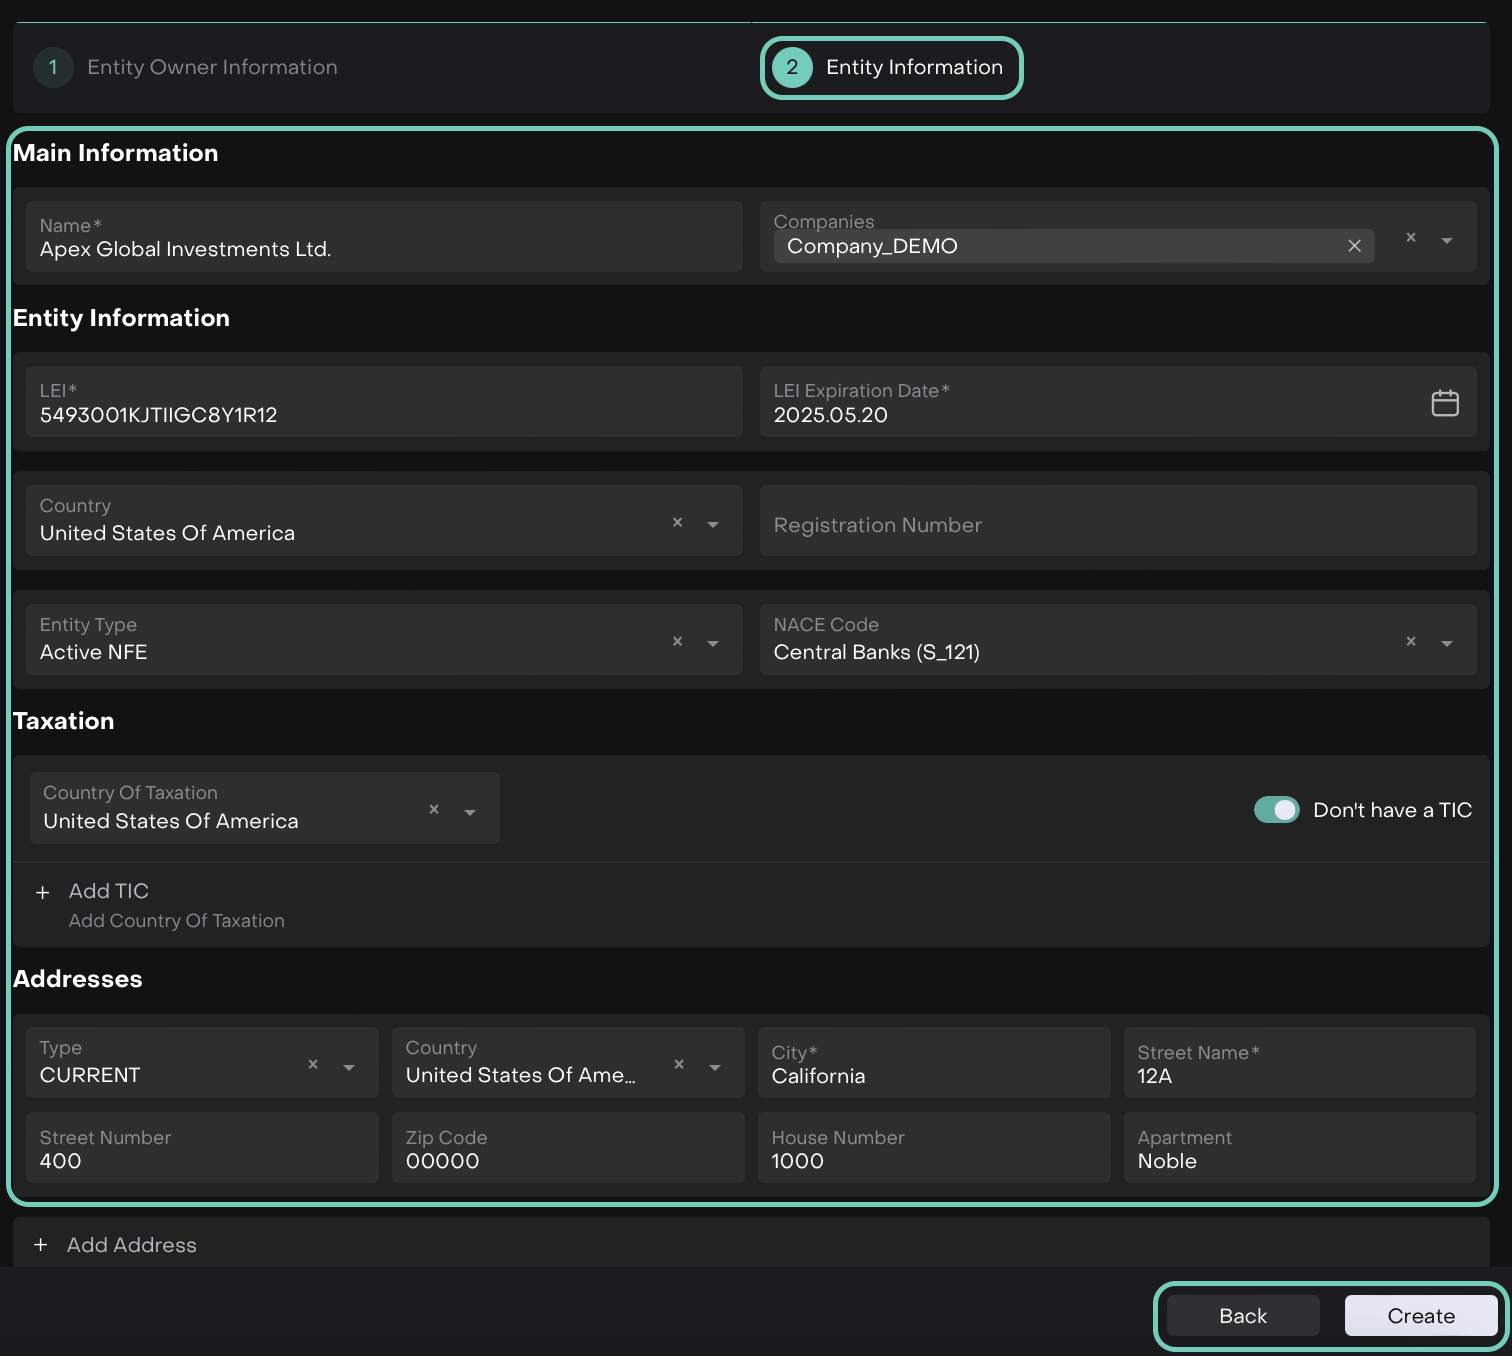Toggle the Don't have a TIC switch

[1276, 810]
